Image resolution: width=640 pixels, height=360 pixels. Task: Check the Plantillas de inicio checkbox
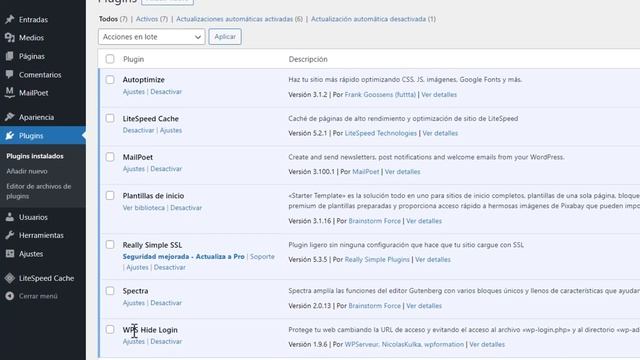pyautogui.click(x=110, y=196)
